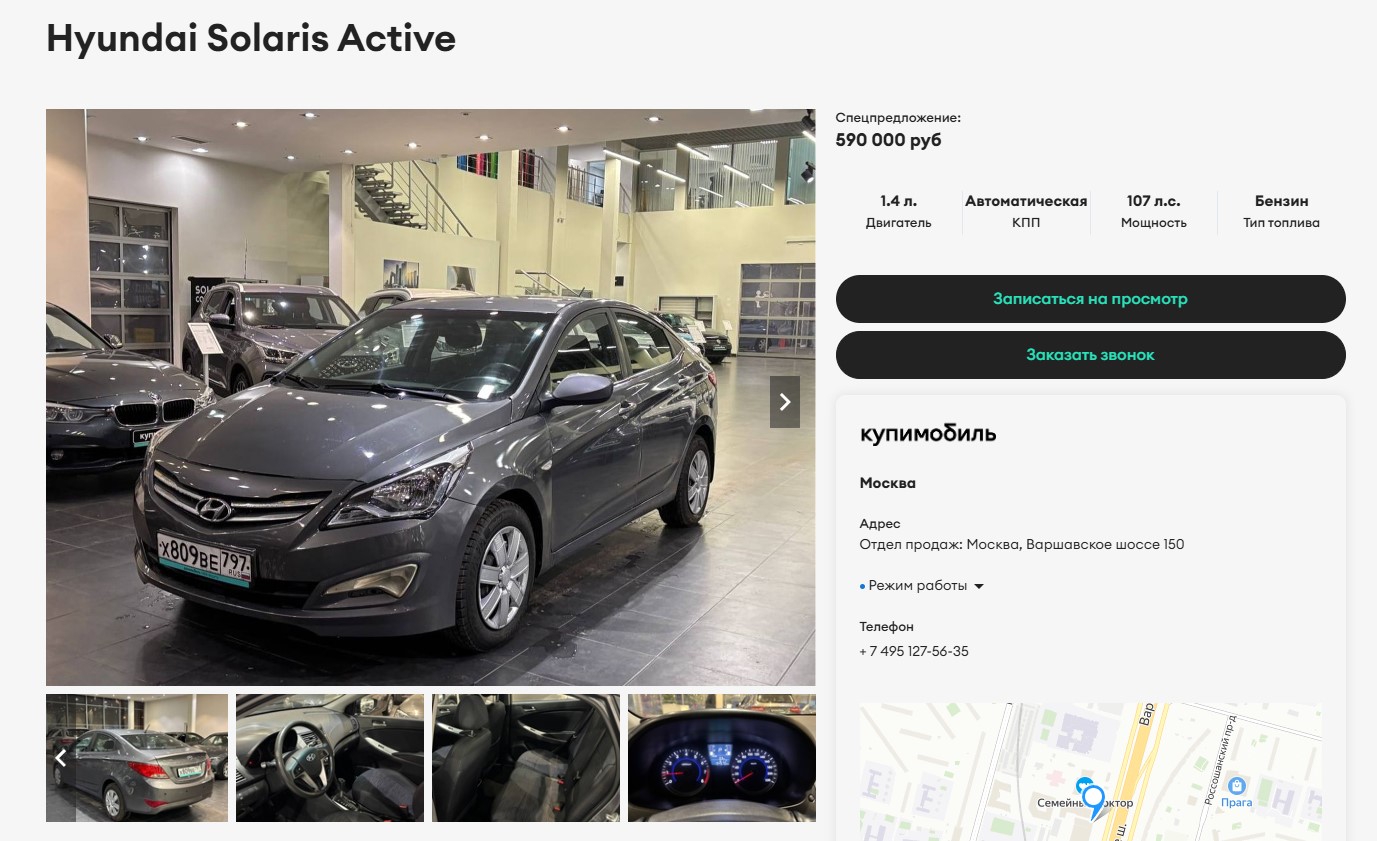Image resolution: width=1377 pixels, height=841 pixels.
Task: Open the rear view car thumbnail
Action: [137, 758]
